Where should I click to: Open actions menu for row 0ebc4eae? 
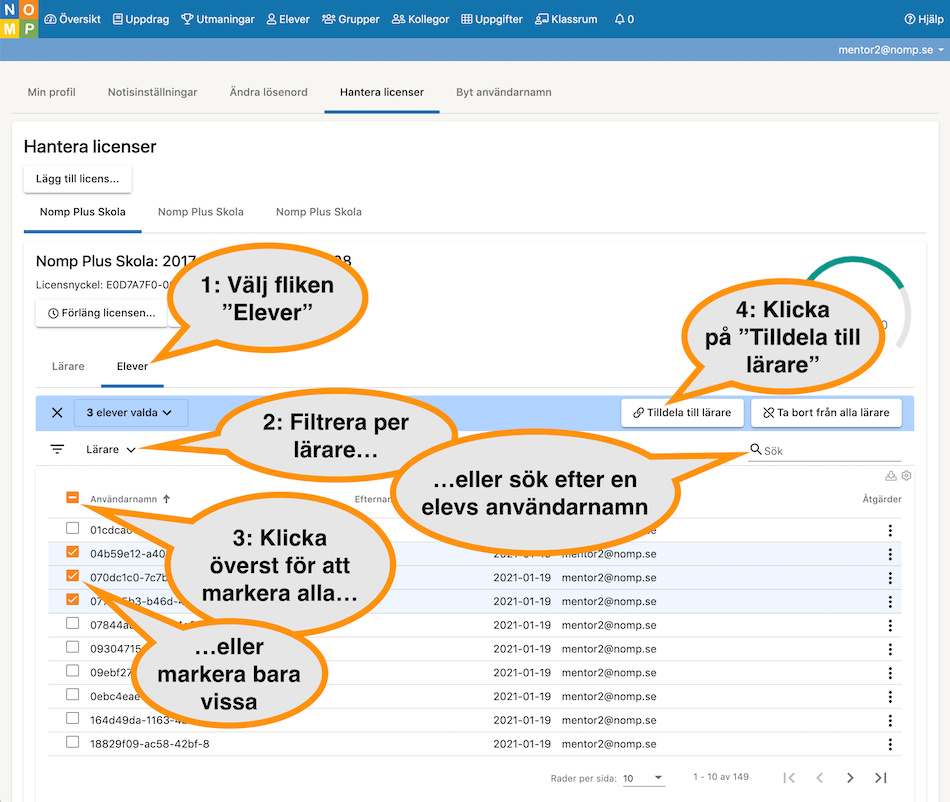890,697
